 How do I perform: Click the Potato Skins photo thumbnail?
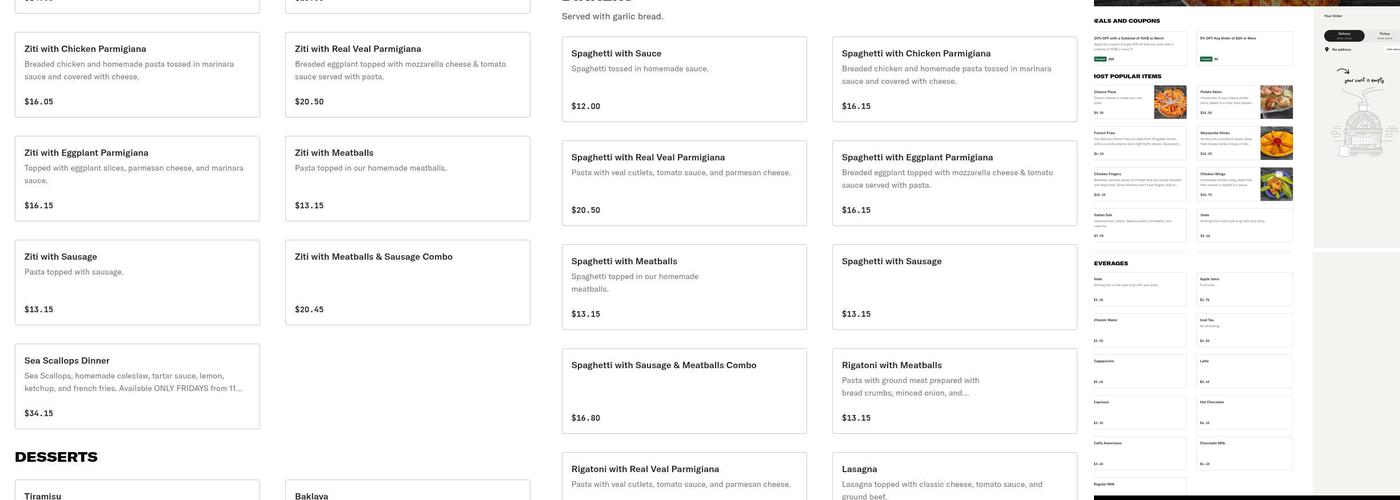[x=1276, y=102]
